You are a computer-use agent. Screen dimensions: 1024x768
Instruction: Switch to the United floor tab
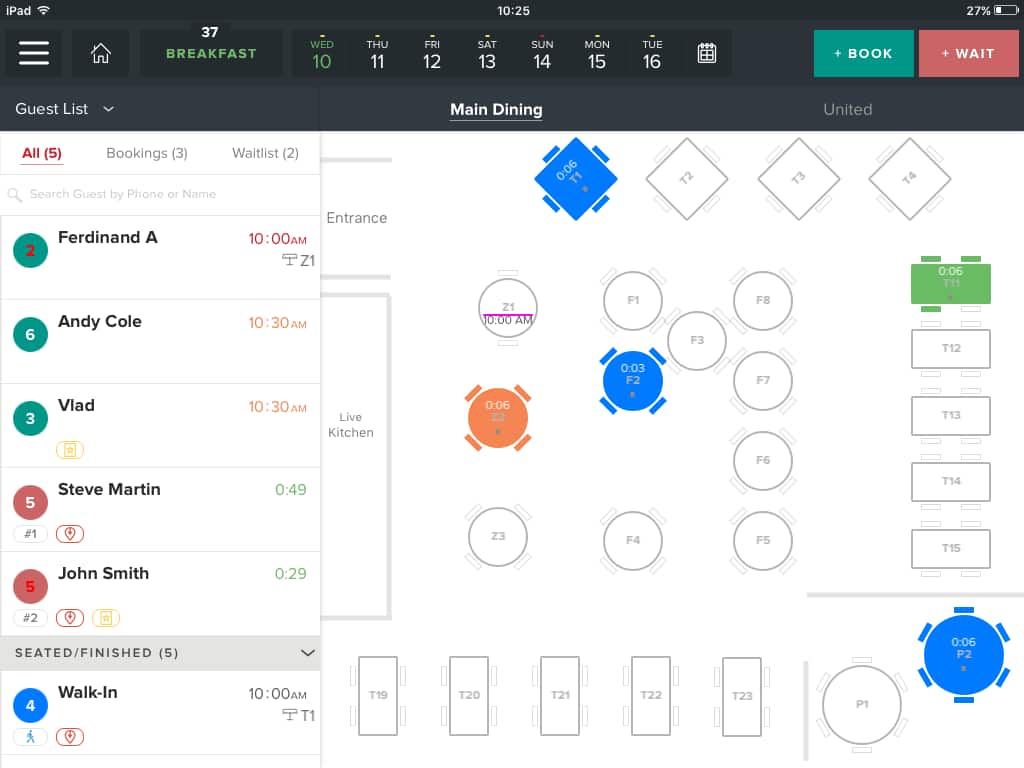click(x=847, y=110)
